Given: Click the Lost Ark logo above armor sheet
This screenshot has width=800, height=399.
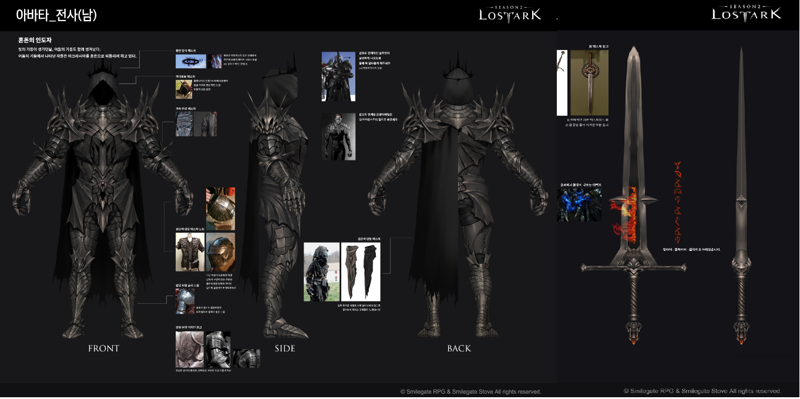Looking at the screenshot, I should click(510, 13).
